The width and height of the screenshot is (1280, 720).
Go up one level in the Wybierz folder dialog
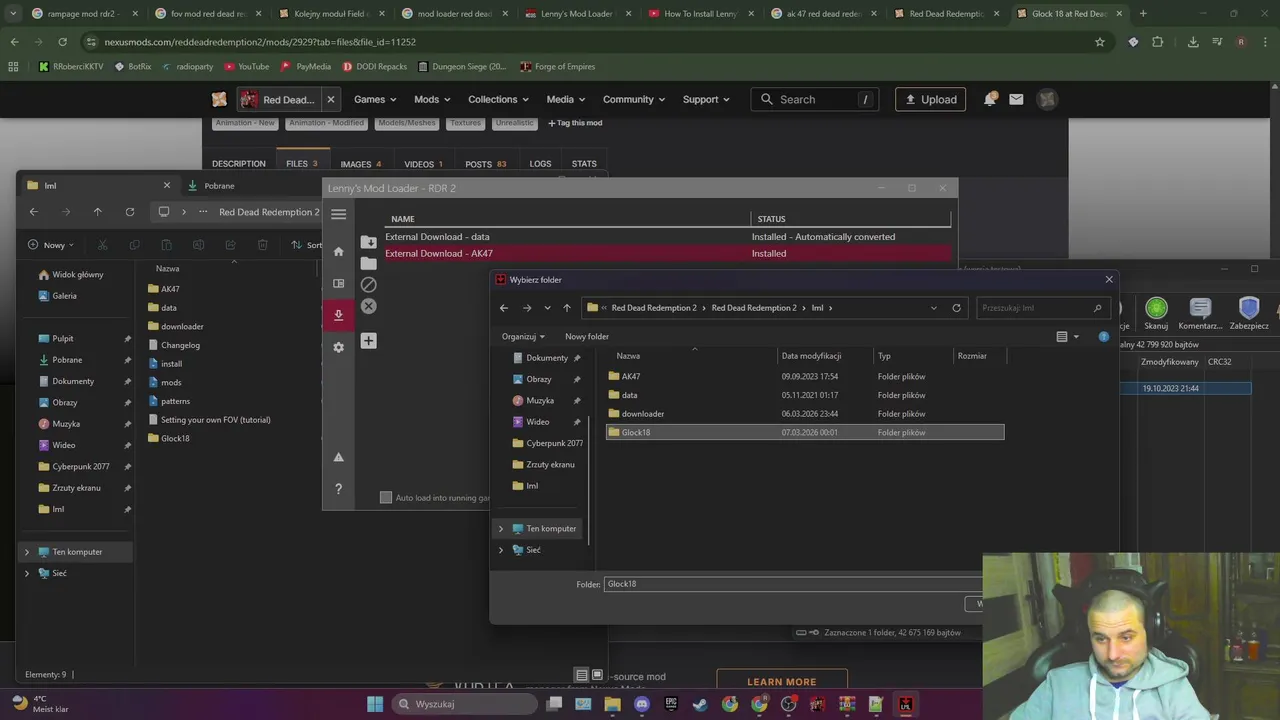click(567, 308)
